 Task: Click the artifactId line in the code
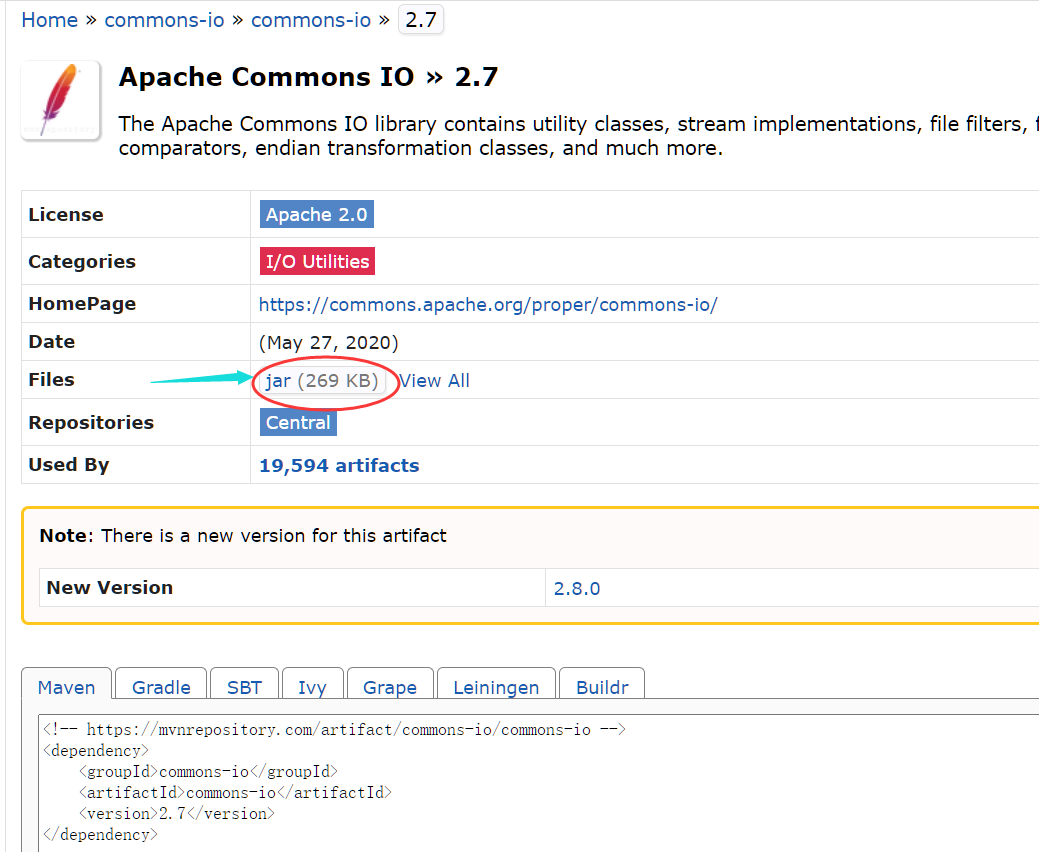[x=235, y=792]
